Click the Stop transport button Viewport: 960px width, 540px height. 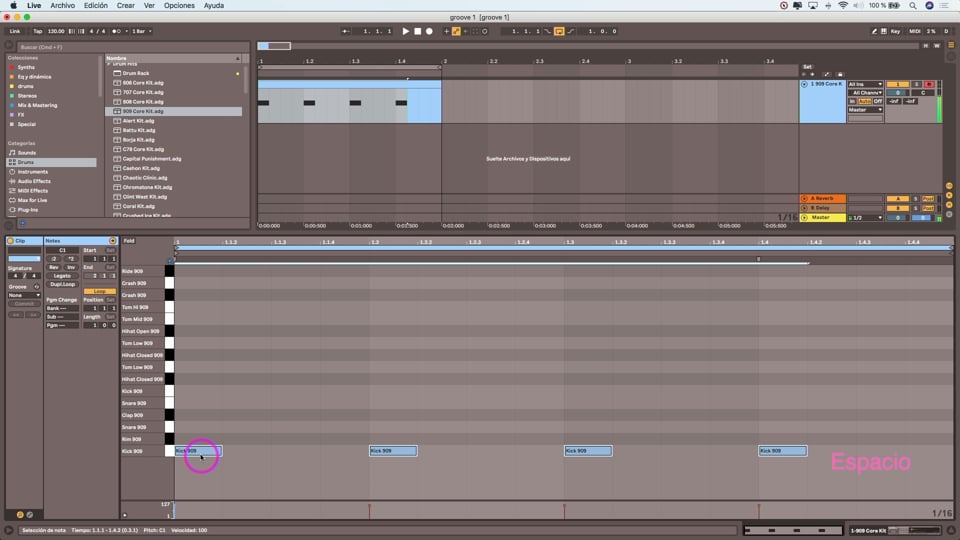pos(418,31)
